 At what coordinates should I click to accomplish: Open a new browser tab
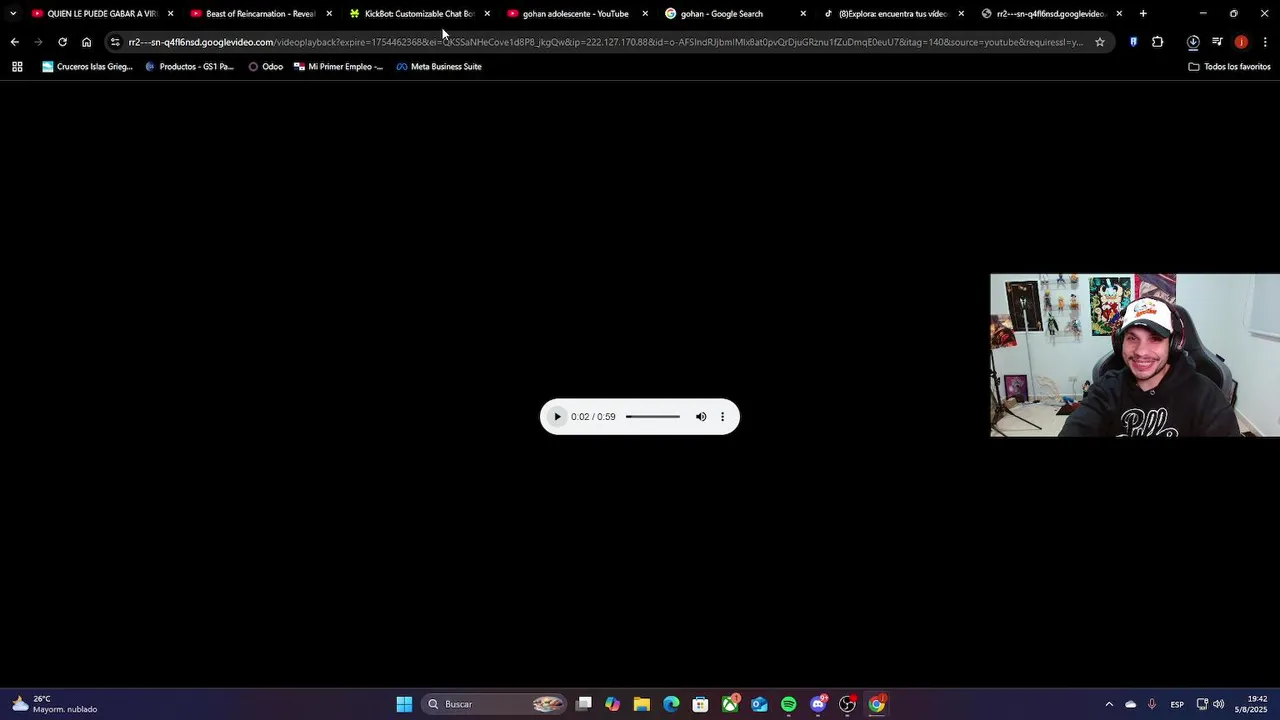tap(1143, 14)
